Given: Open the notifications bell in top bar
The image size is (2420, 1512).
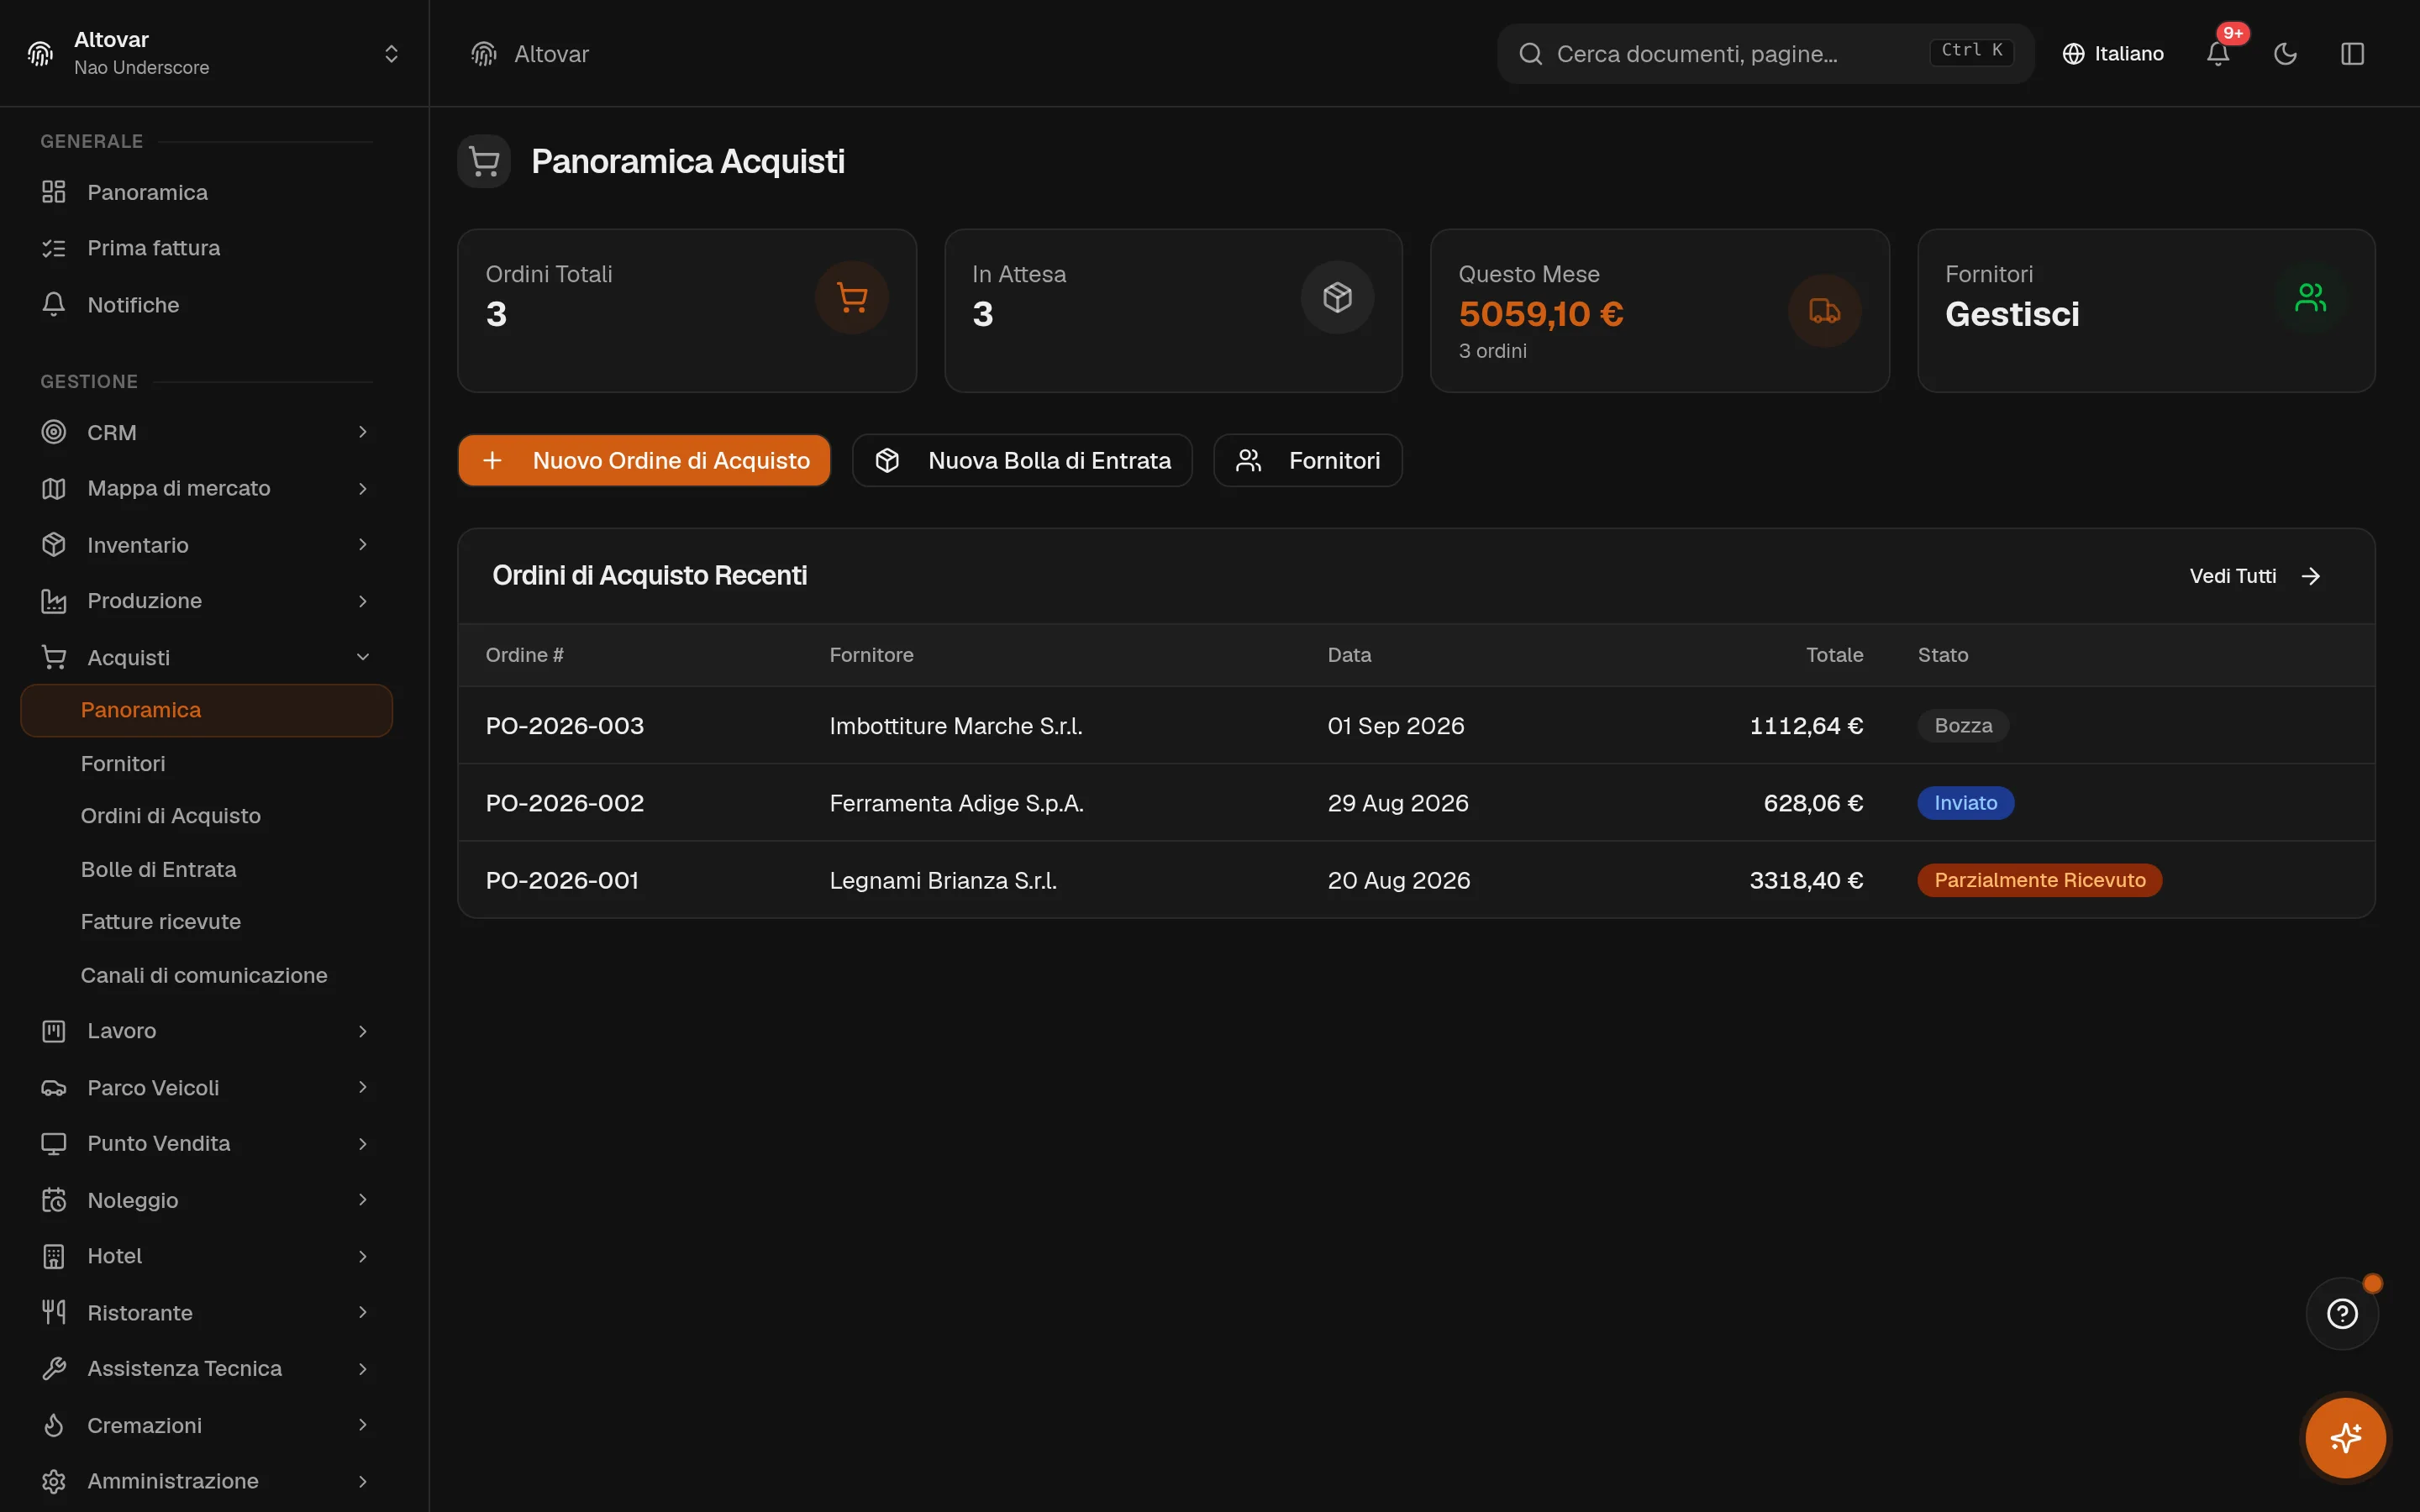Looking at the screenshot, I should (2217, 54).
